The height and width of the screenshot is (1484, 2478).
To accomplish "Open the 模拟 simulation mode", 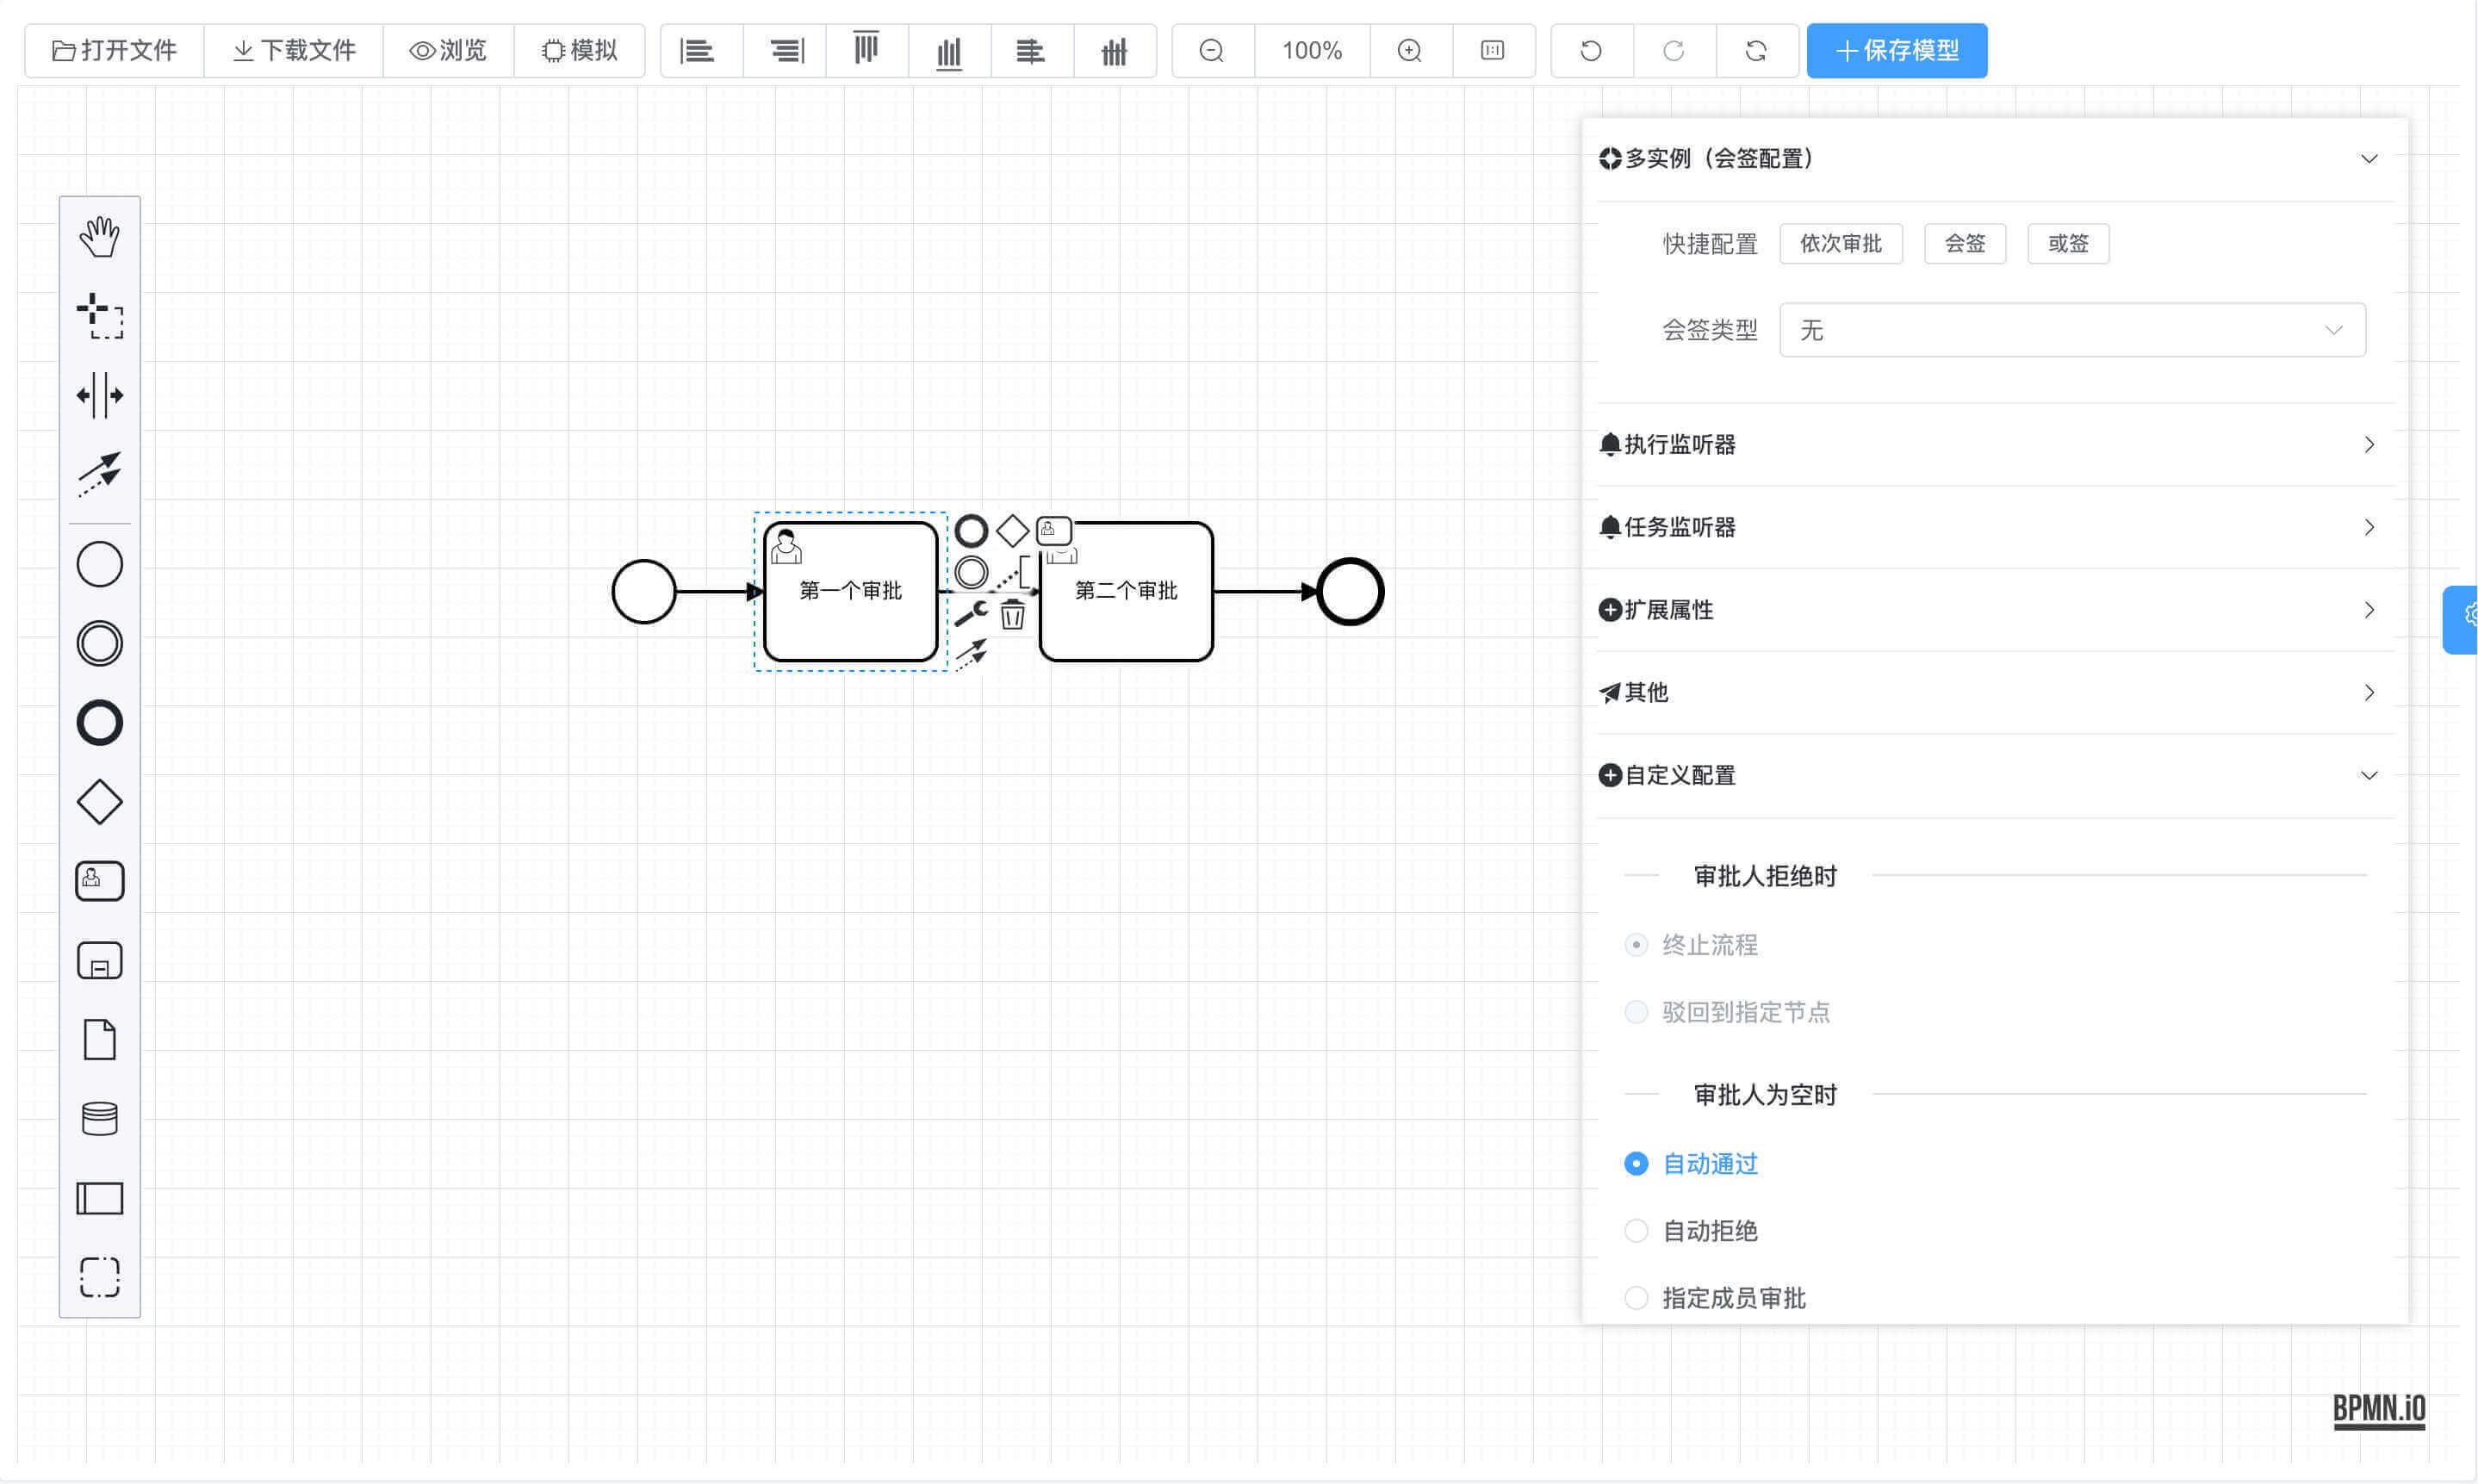I will pyautogui.click(x=580, y=50).
